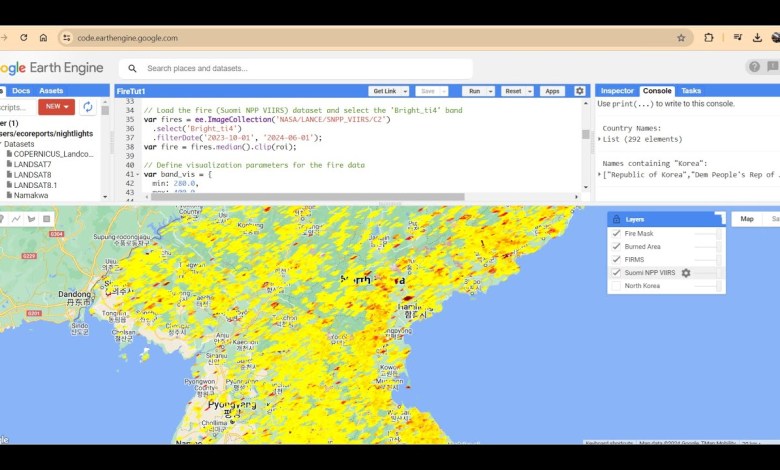Screen dimensions: 780x470
Task: Bookmark this page with the star
Action: pyautogui.click(x=681, y=38)
